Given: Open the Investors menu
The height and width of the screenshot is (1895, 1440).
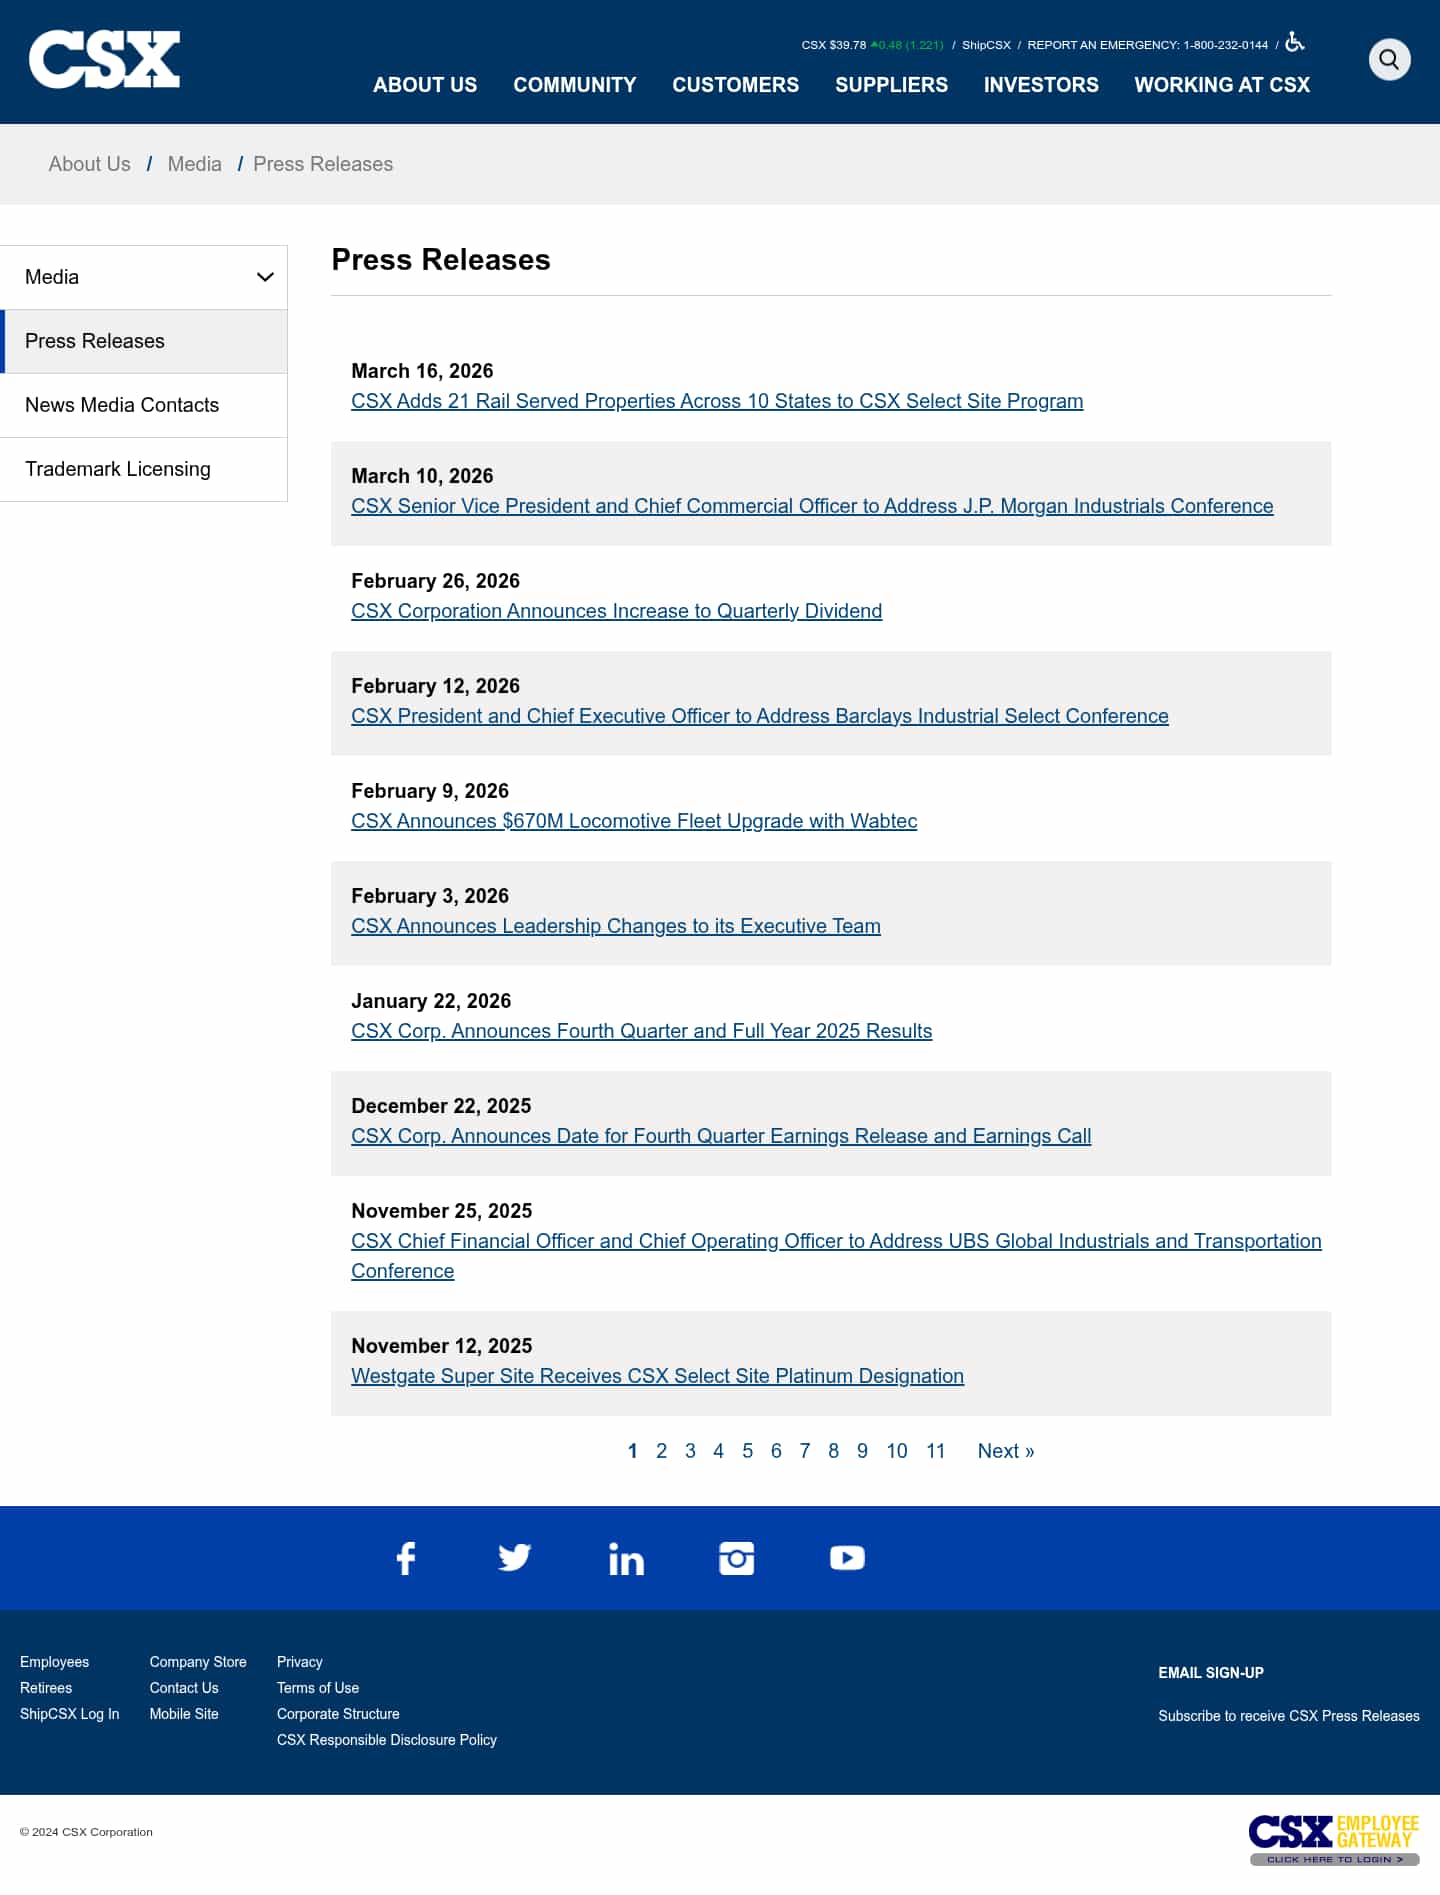Looking at the screenshot, I should (x=1040, y=85).
